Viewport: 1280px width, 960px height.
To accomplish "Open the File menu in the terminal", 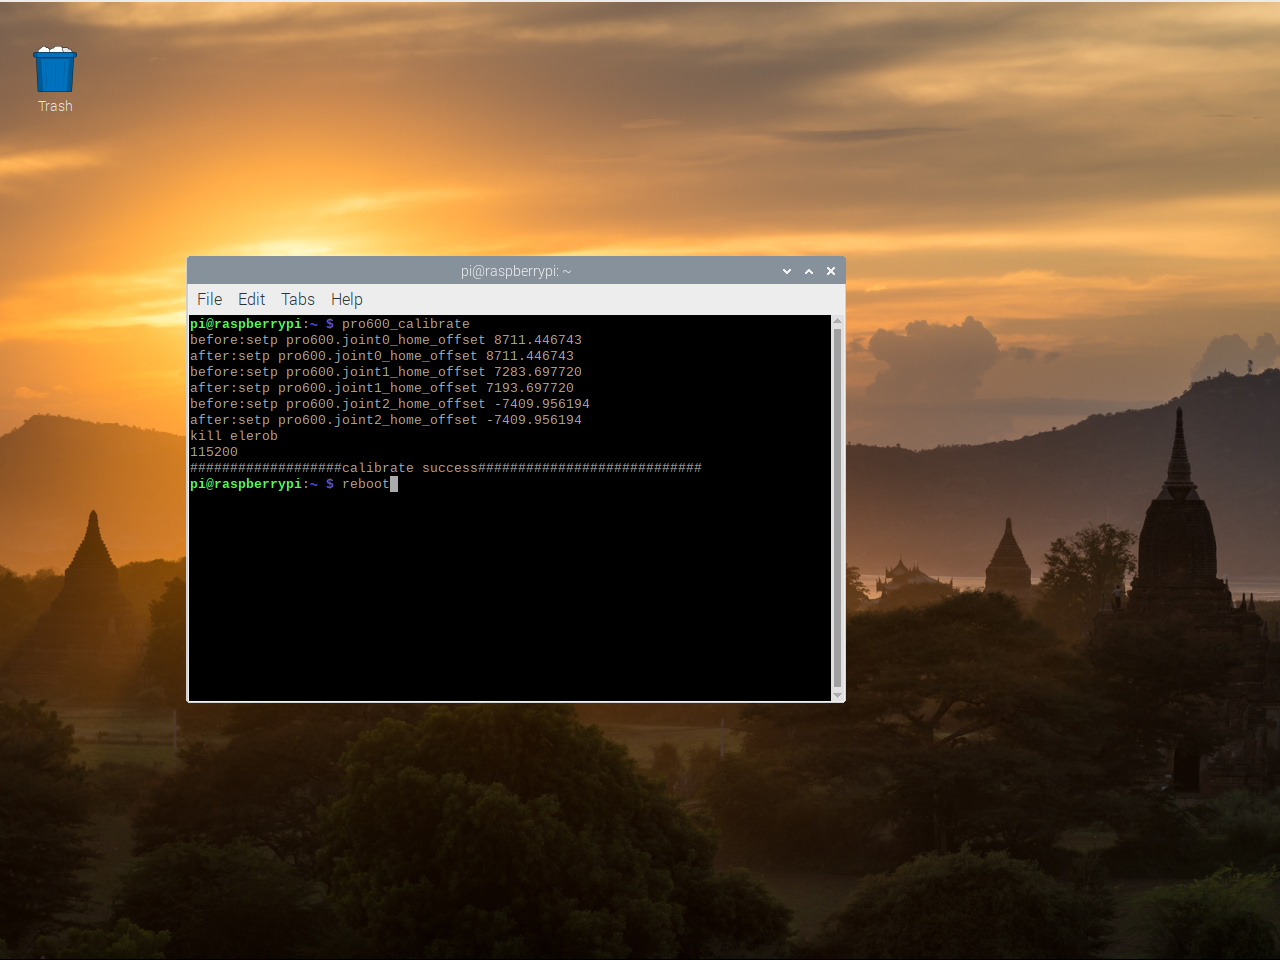I will coord(209,299).
